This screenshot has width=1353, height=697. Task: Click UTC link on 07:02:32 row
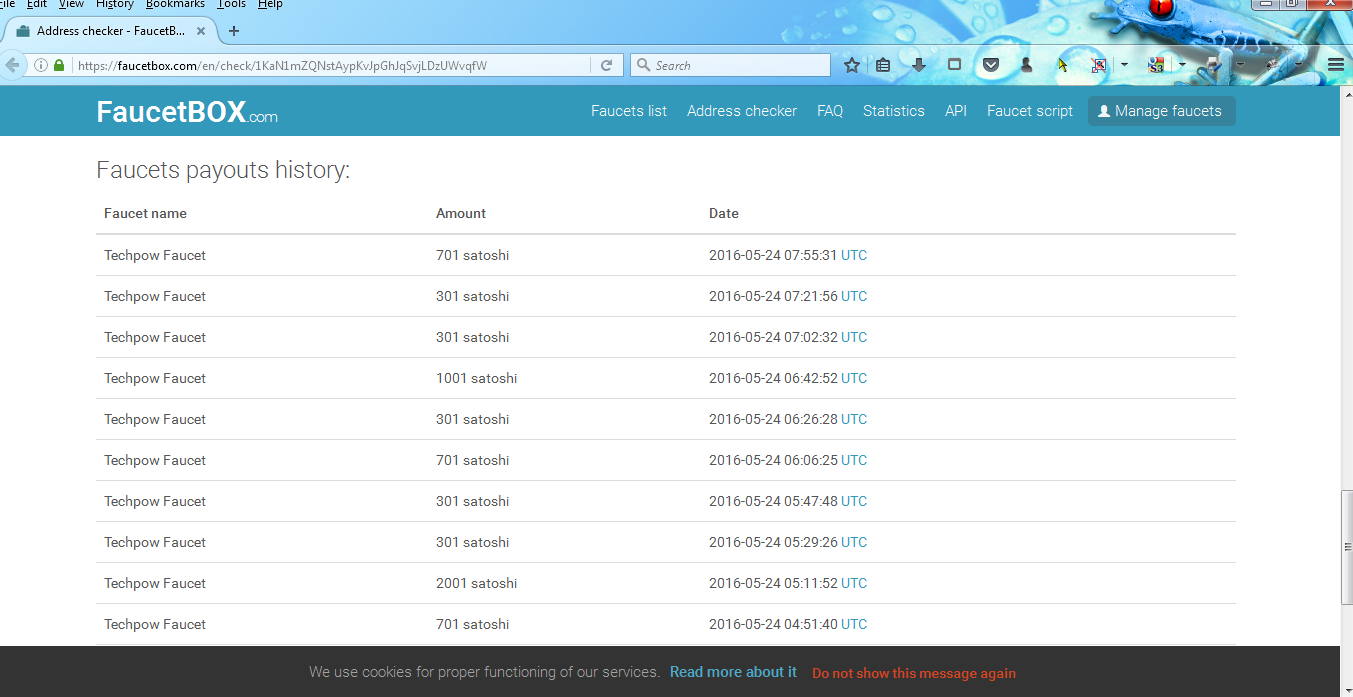854,337
